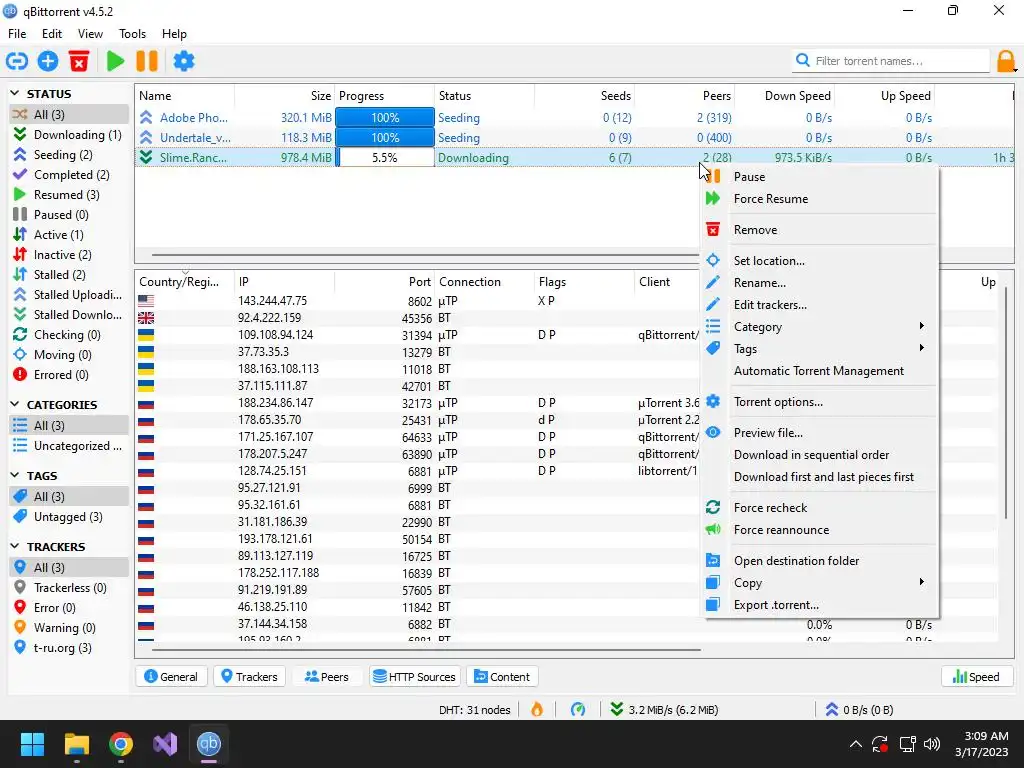Toggle alternative speed limits gauge icon
The width and height of the screenshot is (1024, 768).
[x=578, y=709]
